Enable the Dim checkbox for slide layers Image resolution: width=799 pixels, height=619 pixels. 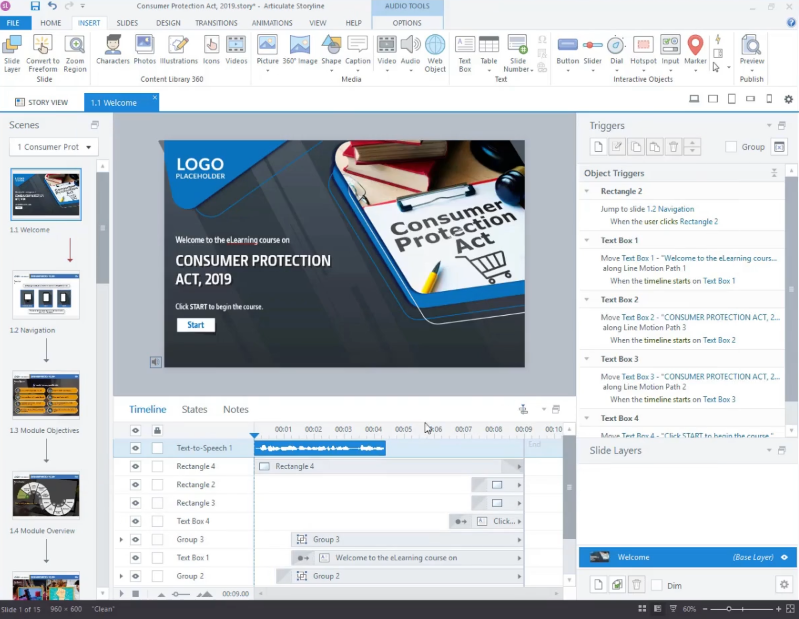point(657,585)
